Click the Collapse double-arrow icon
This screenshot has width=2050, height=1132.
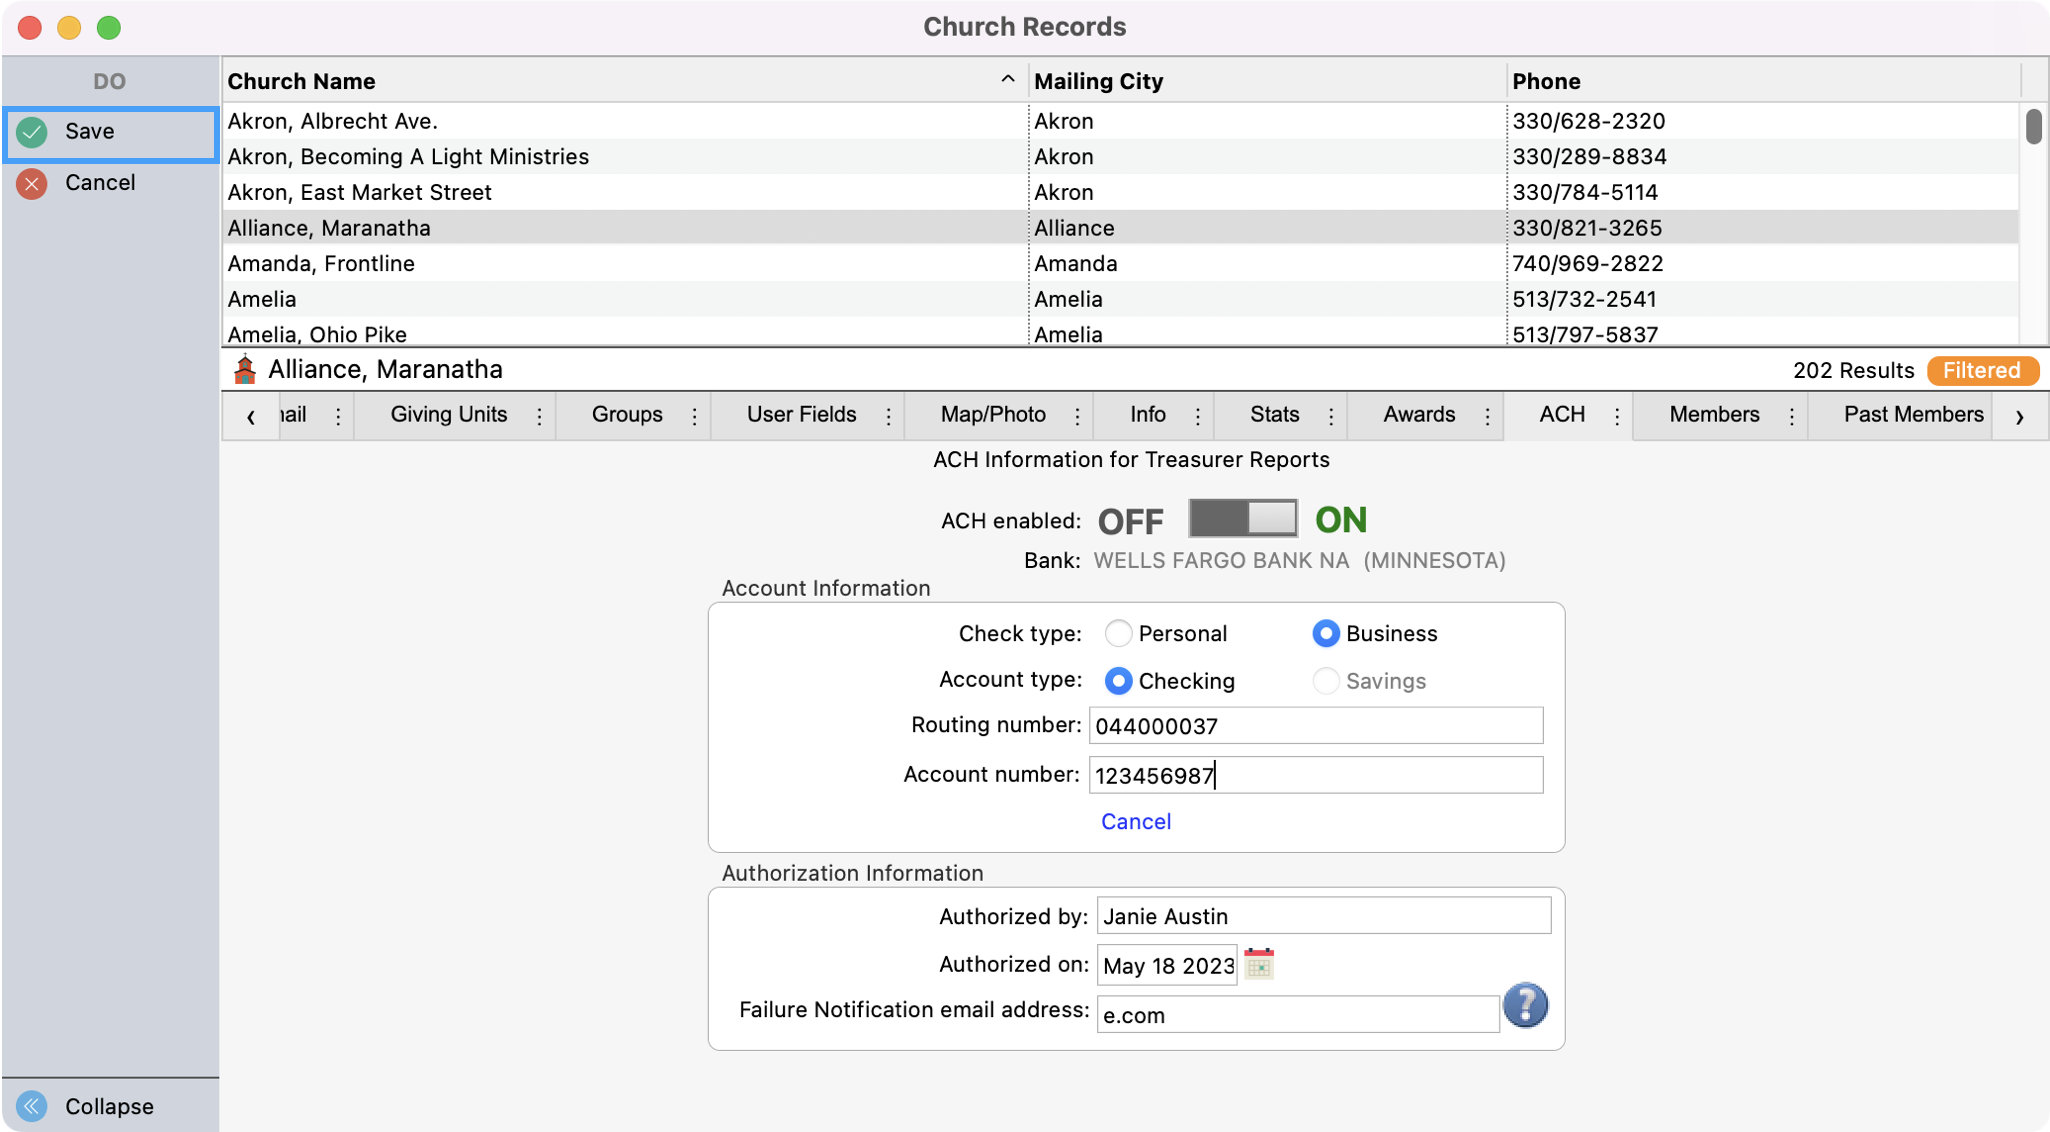coord(32,1106)
